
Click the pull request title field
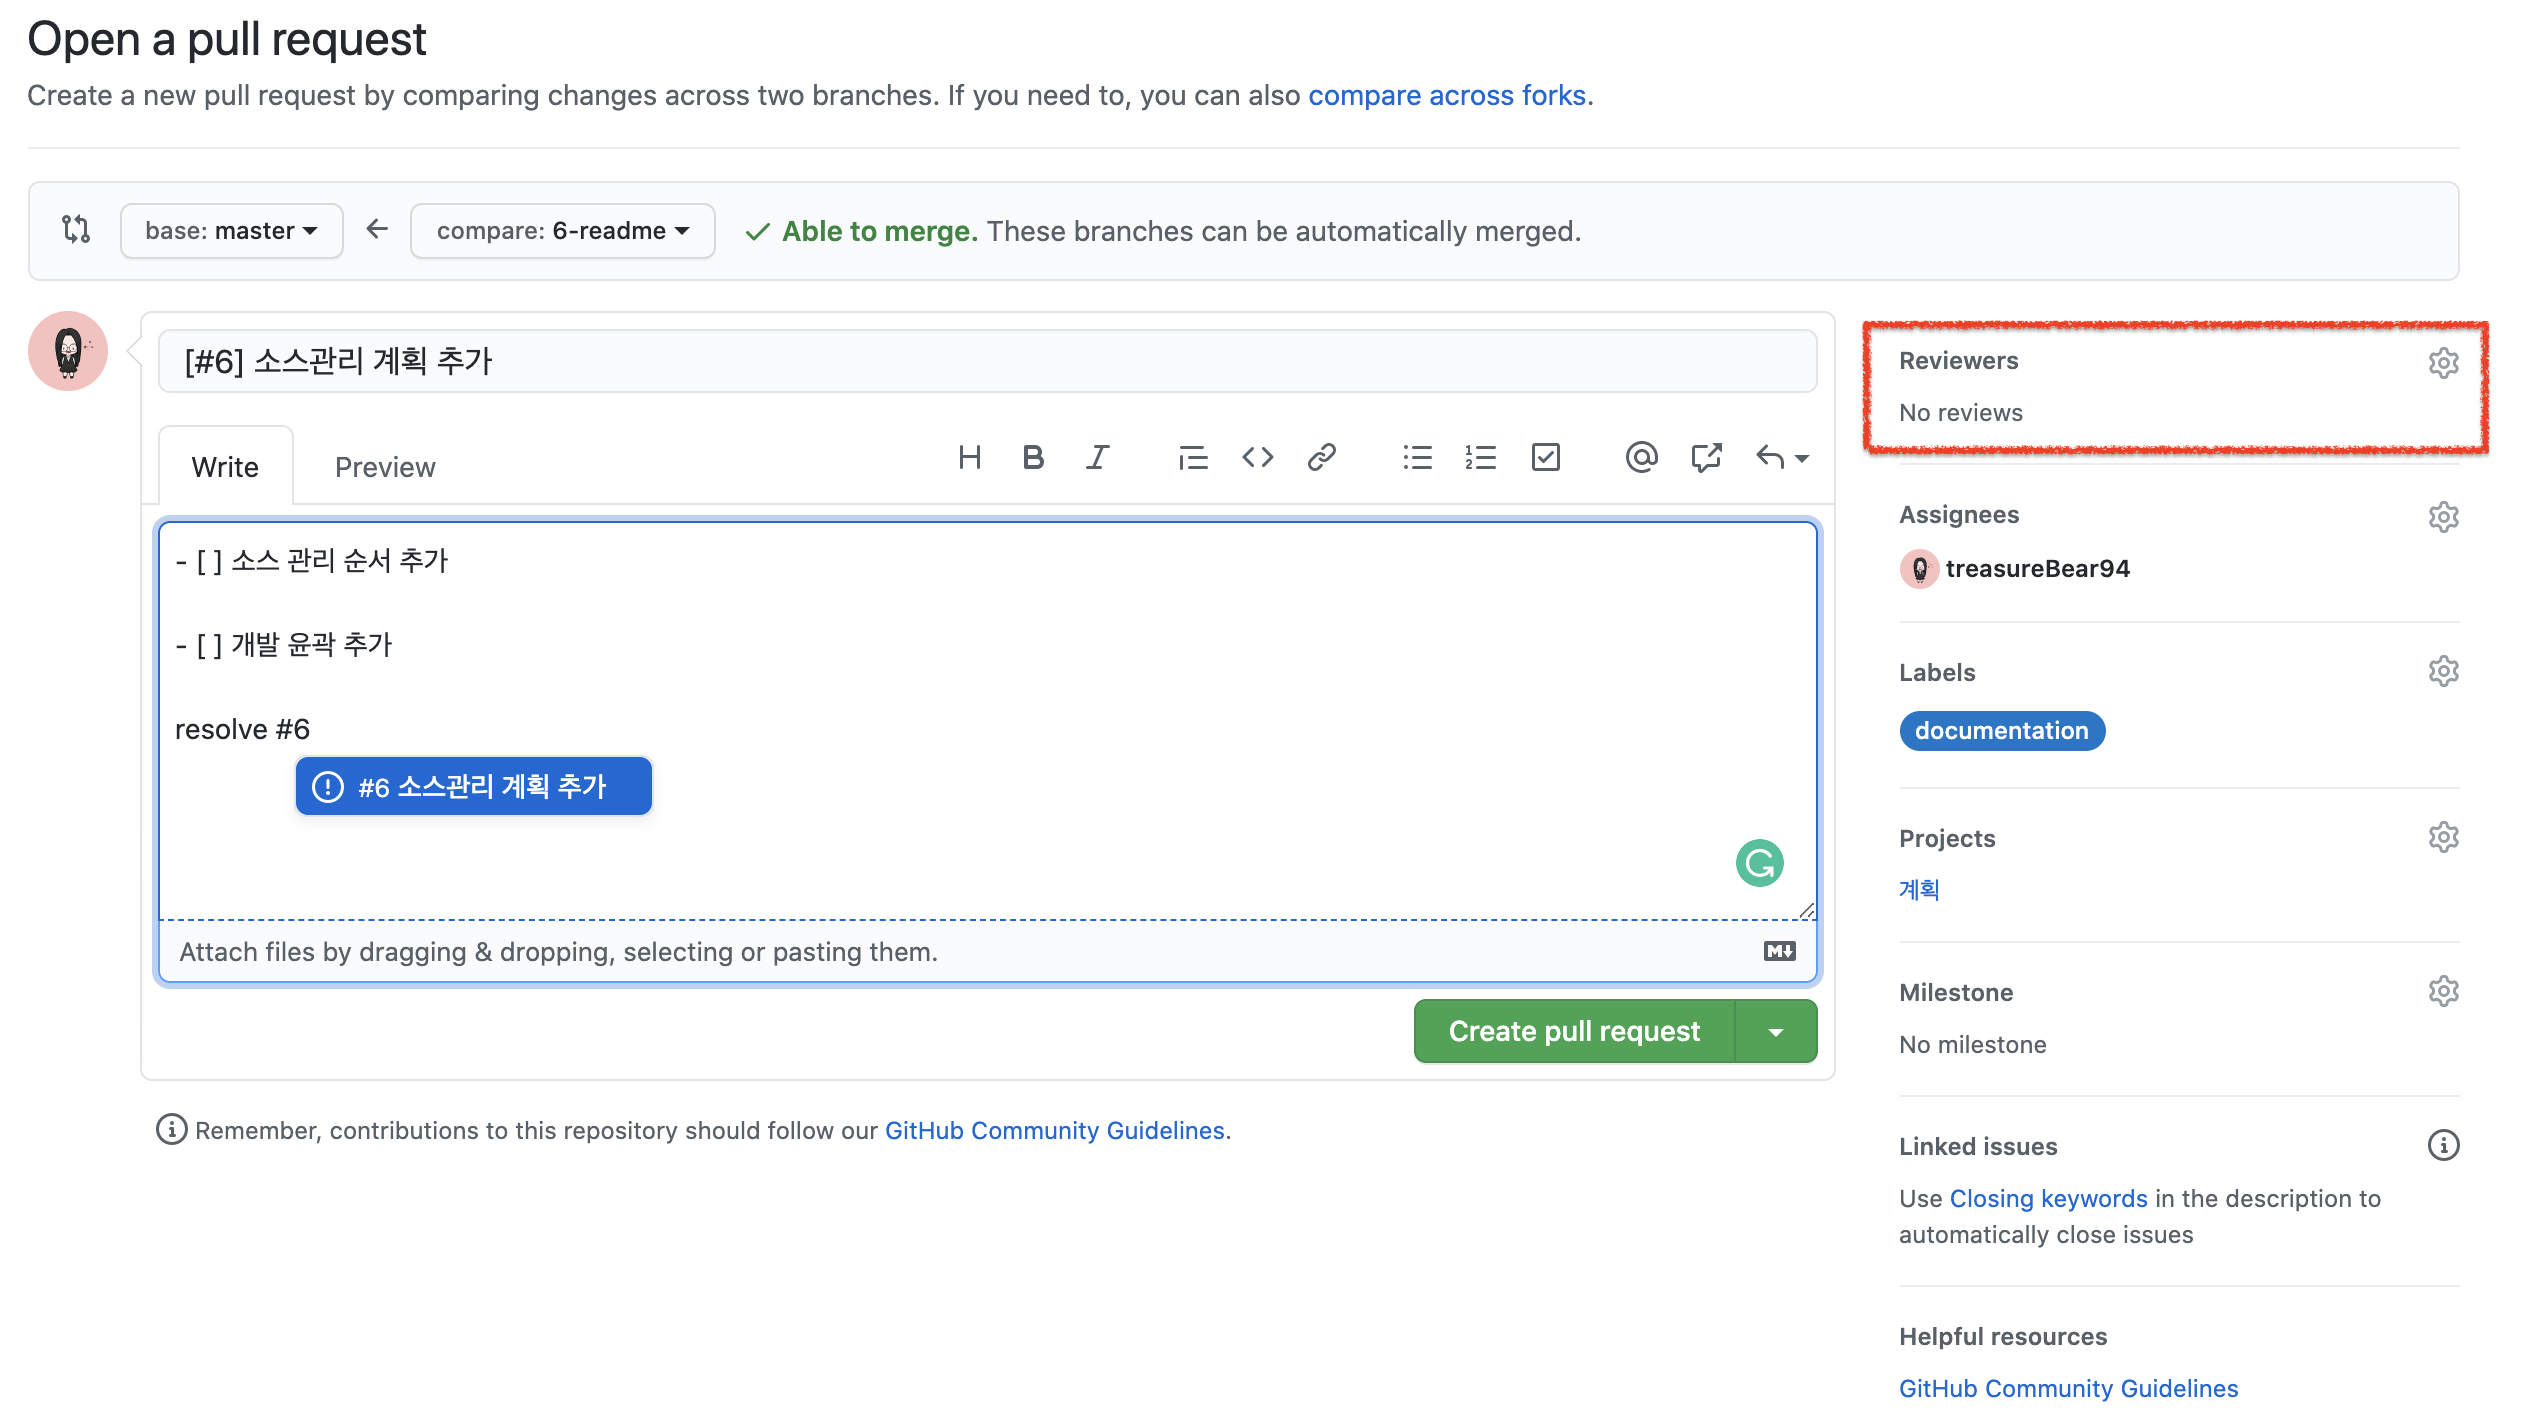(987, 361)
